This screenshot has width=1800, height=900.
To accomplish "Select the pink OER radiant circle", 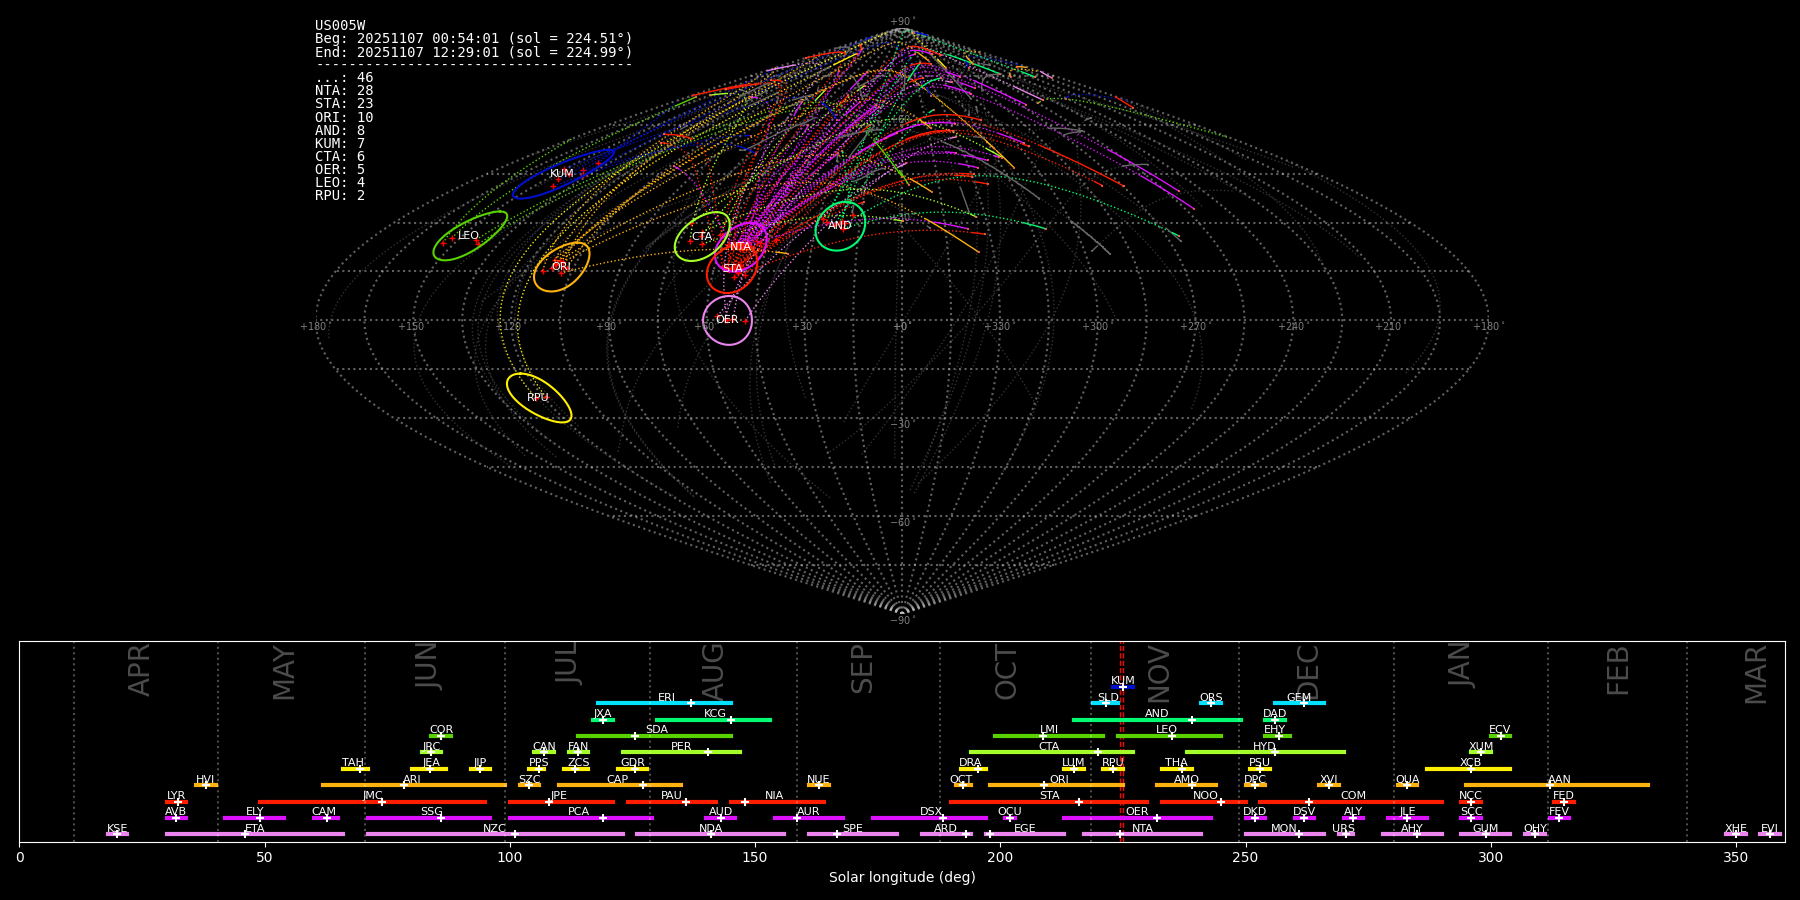I will (727, 320).
